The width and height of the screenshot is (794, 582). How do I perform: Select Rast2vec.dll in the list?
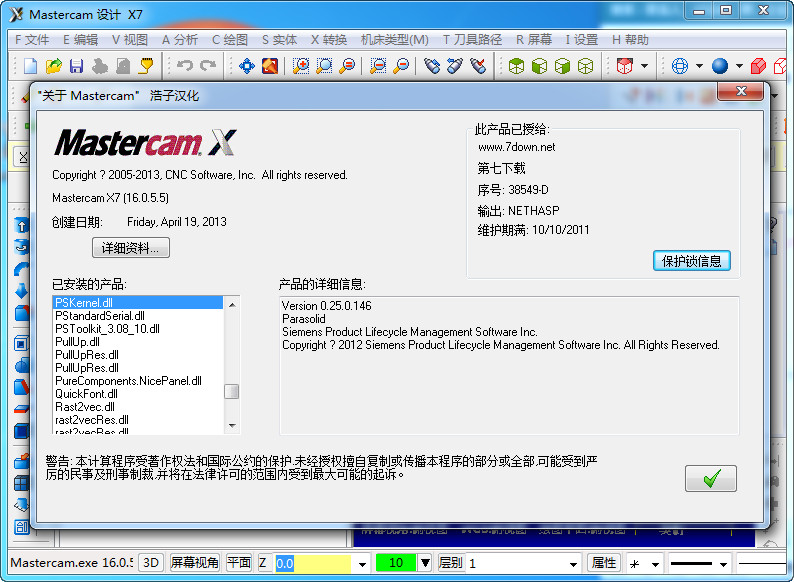point(138,407)
